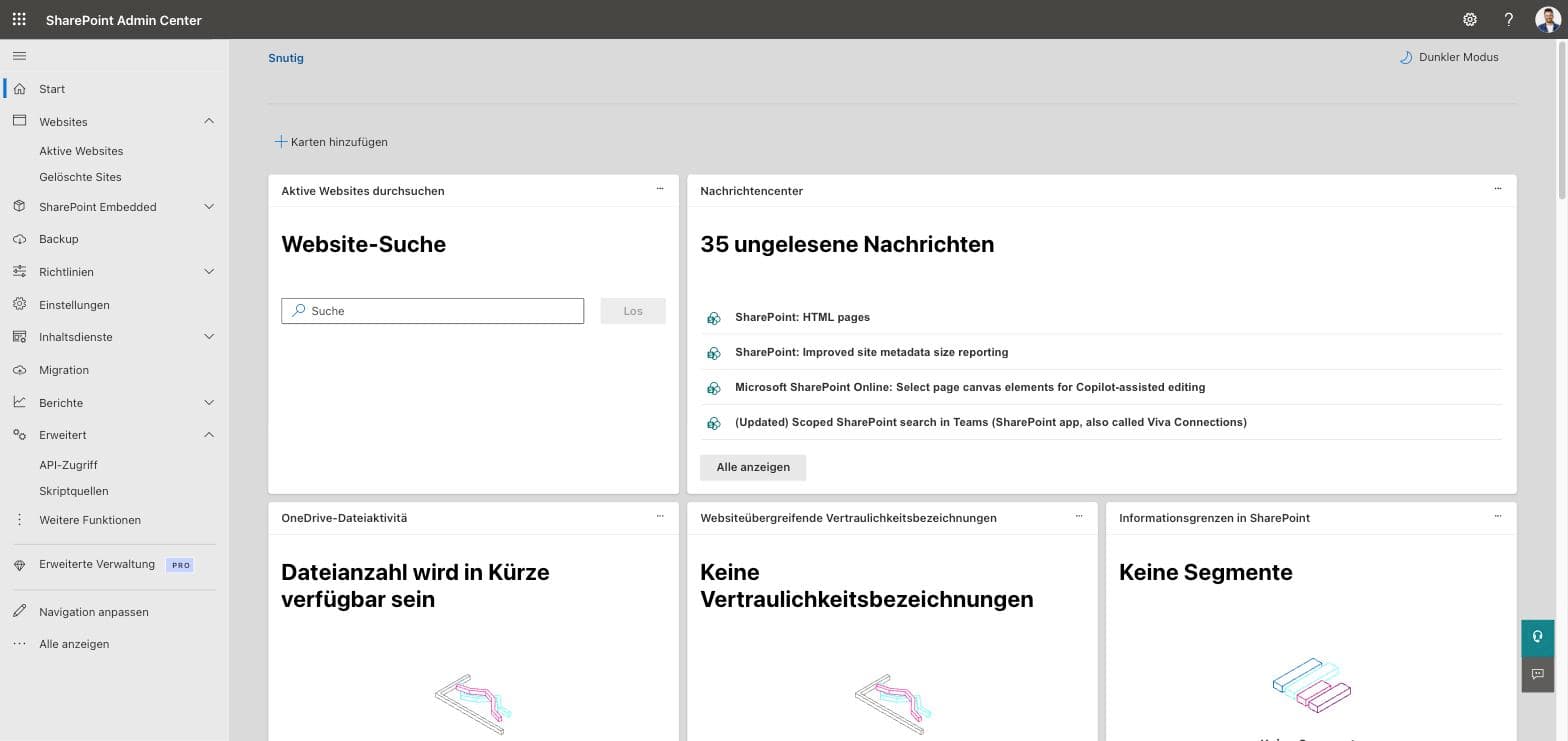This screenshot has width=1568, height=741.
Task: Open message Improved site metadata size reporting
Action: pos(871,352)
